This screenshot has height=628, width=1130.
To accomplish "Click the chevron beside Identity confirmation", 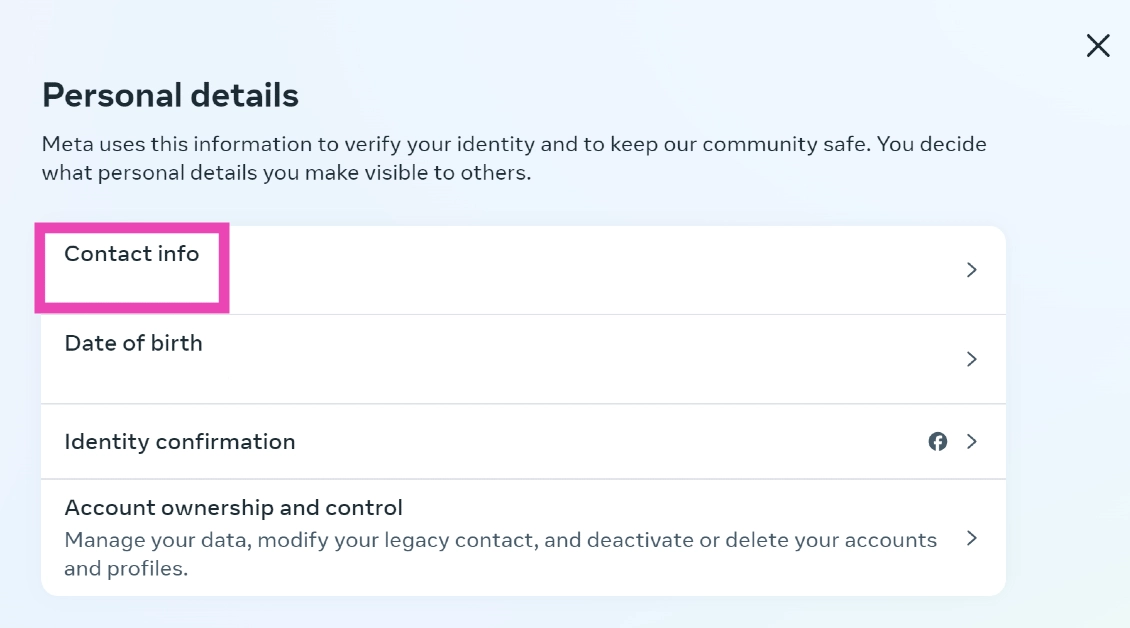I will [x=971, y=441].
